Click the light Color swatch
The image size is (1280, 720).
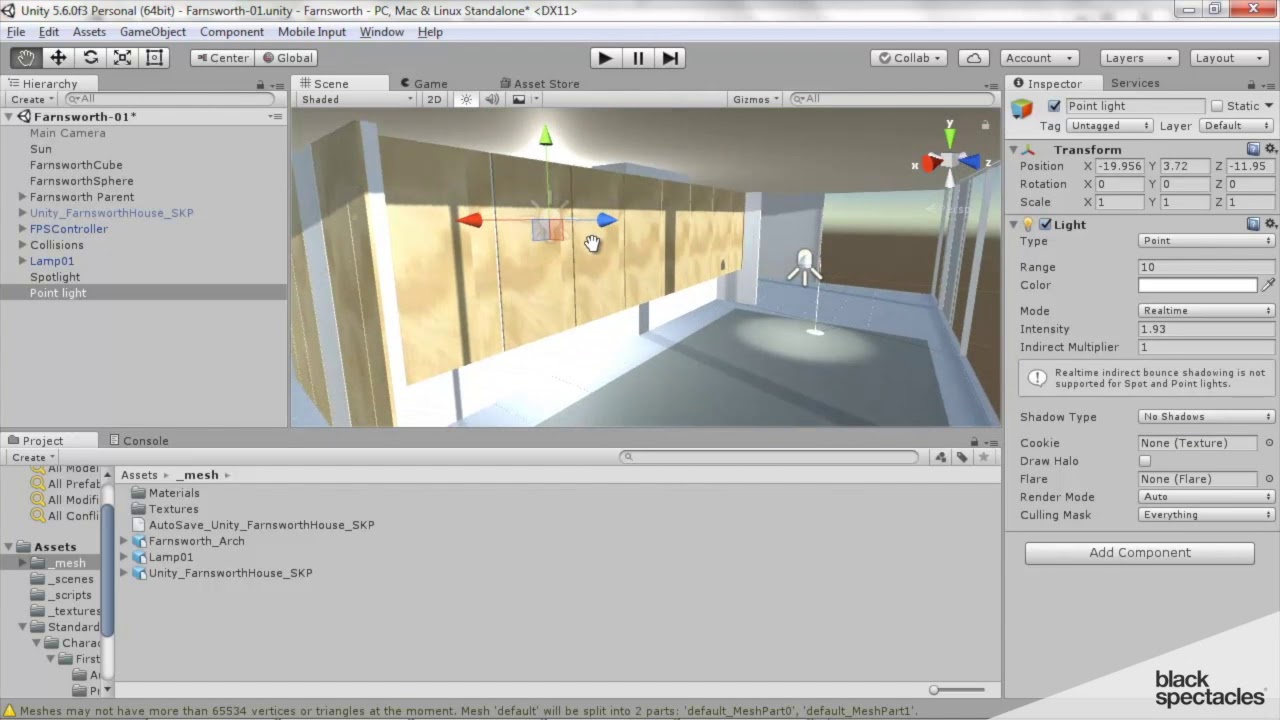(x=1198, y=285)
